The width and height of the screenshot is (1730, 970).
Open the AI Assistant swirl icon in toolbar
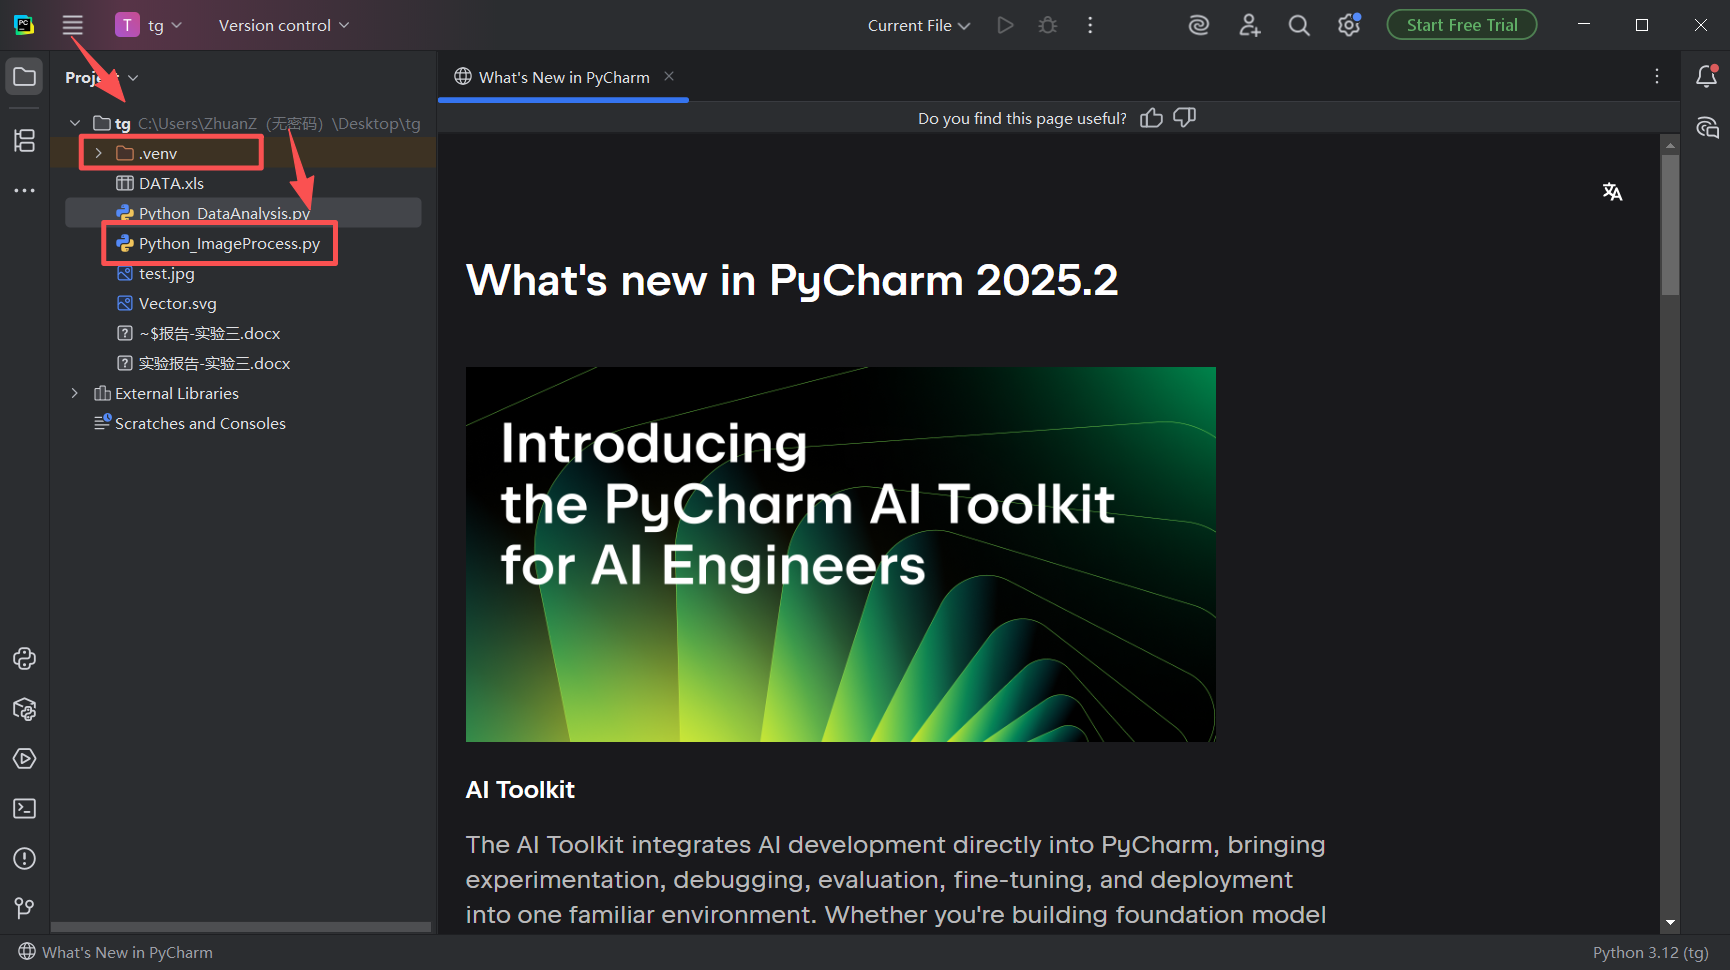1199,25
